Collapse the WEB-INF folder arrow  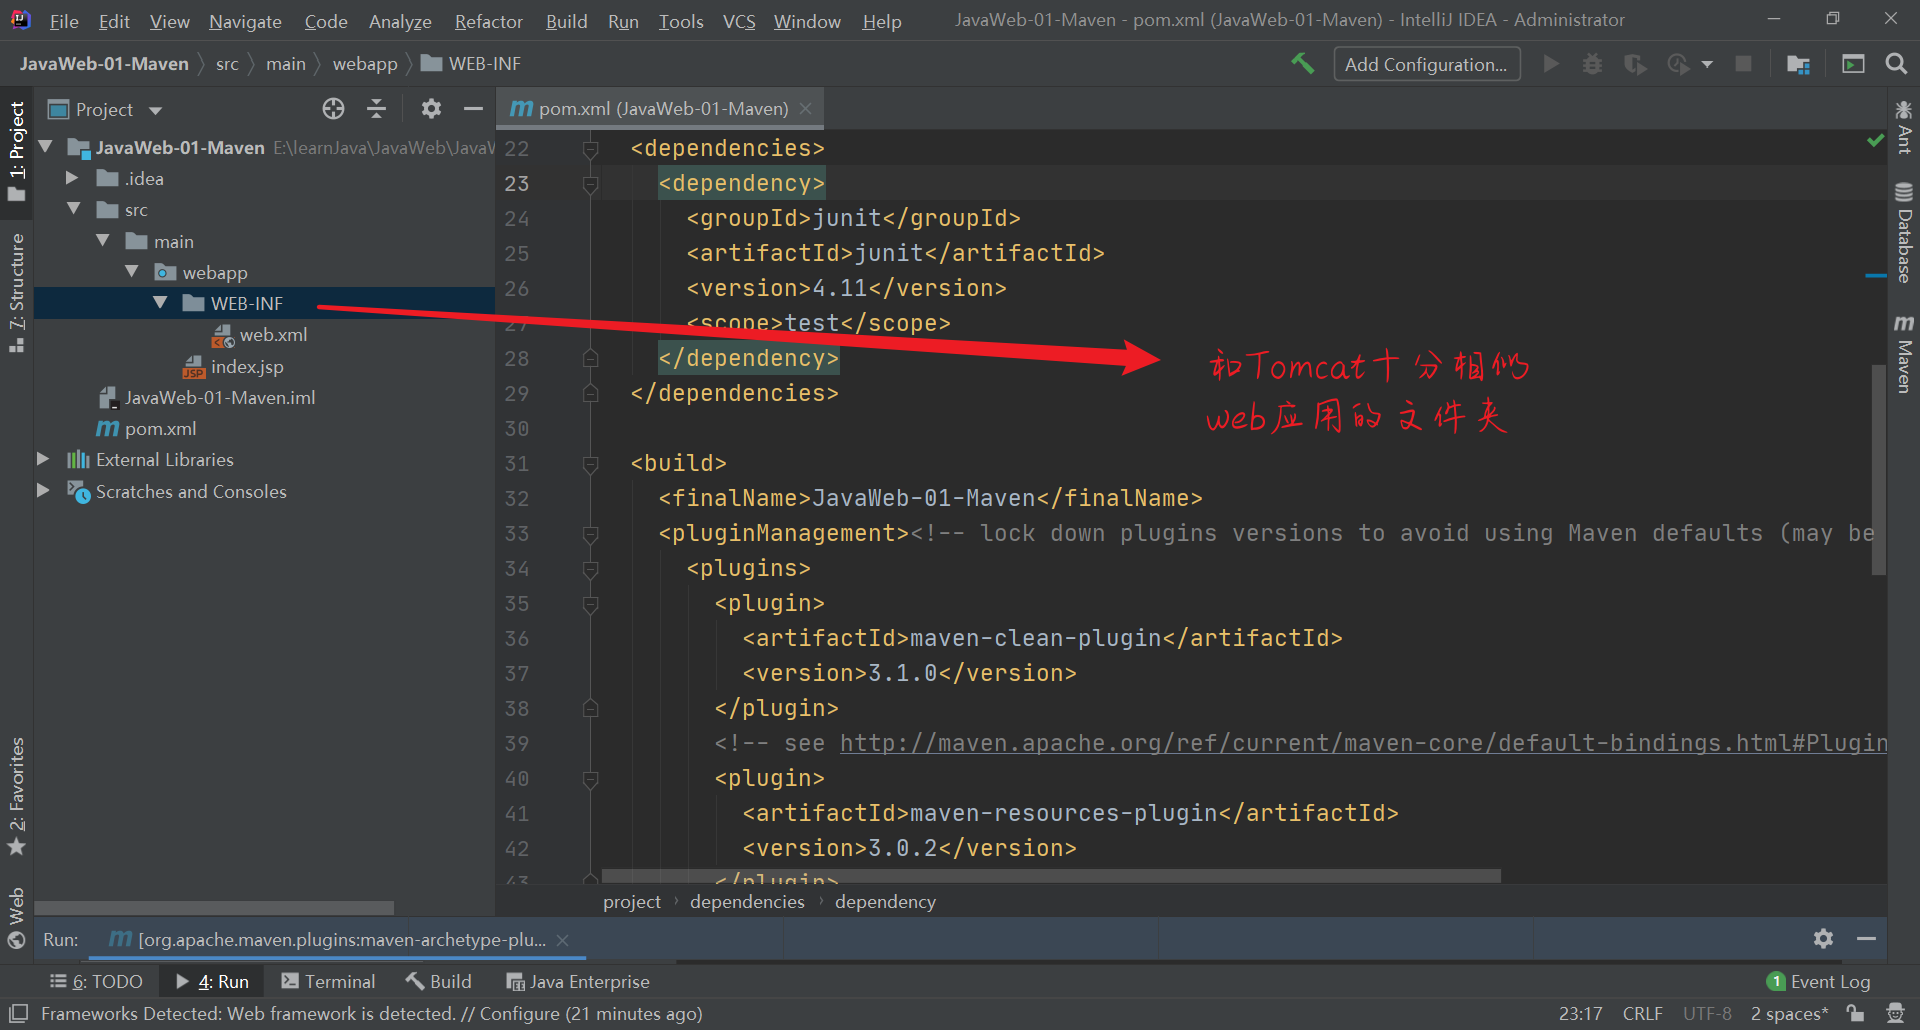point(160,303)
